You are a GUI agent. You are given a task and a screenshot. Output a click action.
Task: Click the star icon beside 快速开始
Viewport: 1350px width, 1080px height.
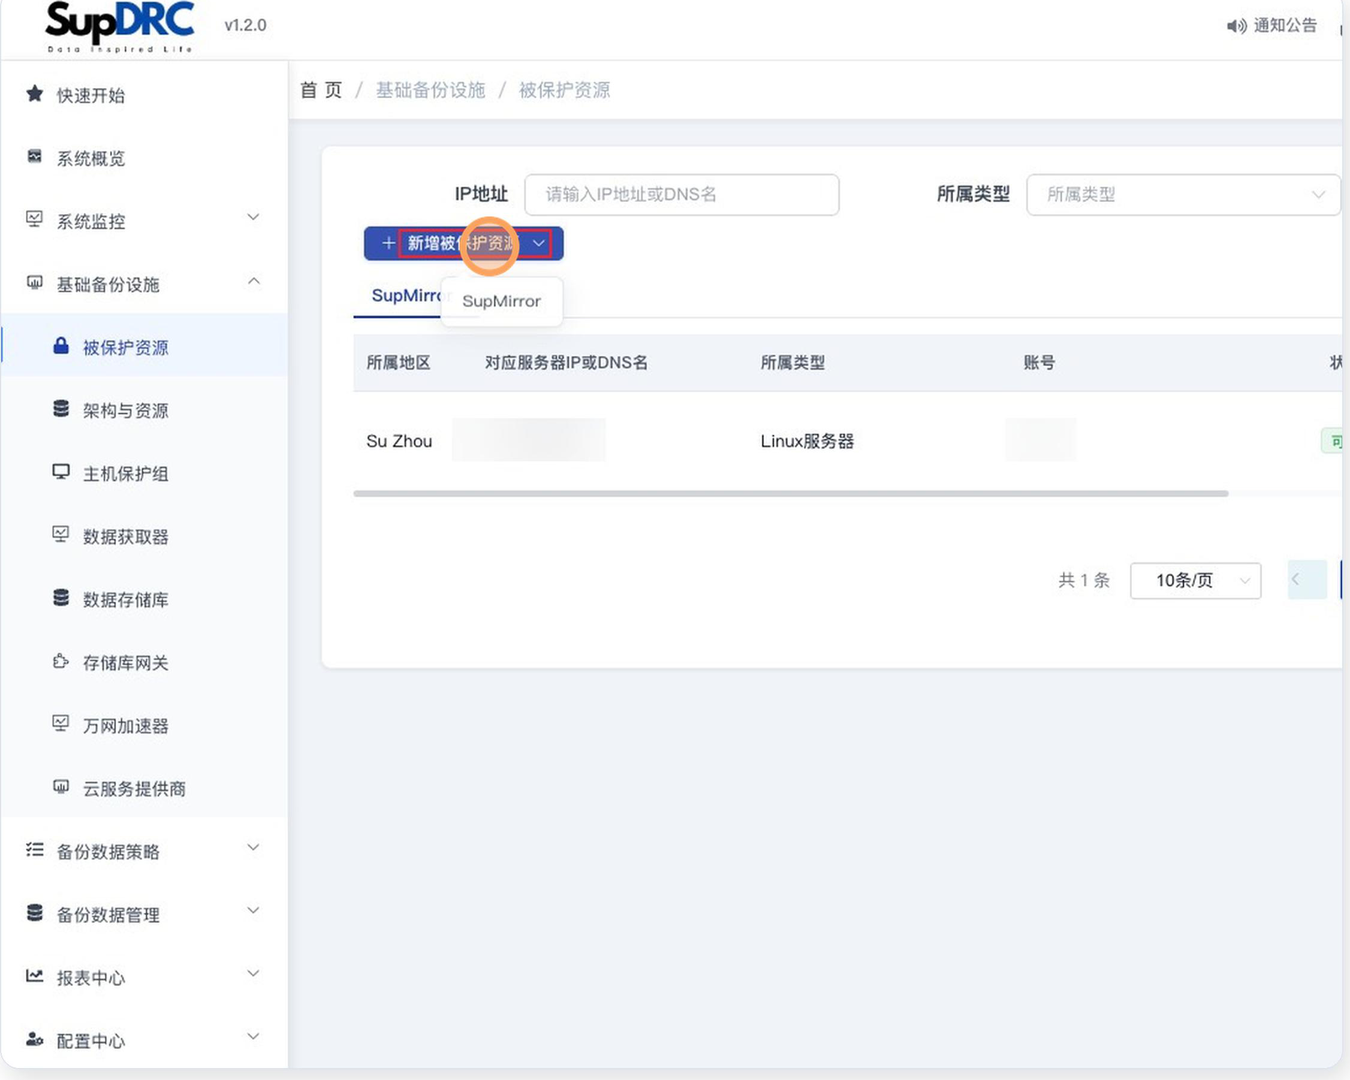(x=35, y=94)
